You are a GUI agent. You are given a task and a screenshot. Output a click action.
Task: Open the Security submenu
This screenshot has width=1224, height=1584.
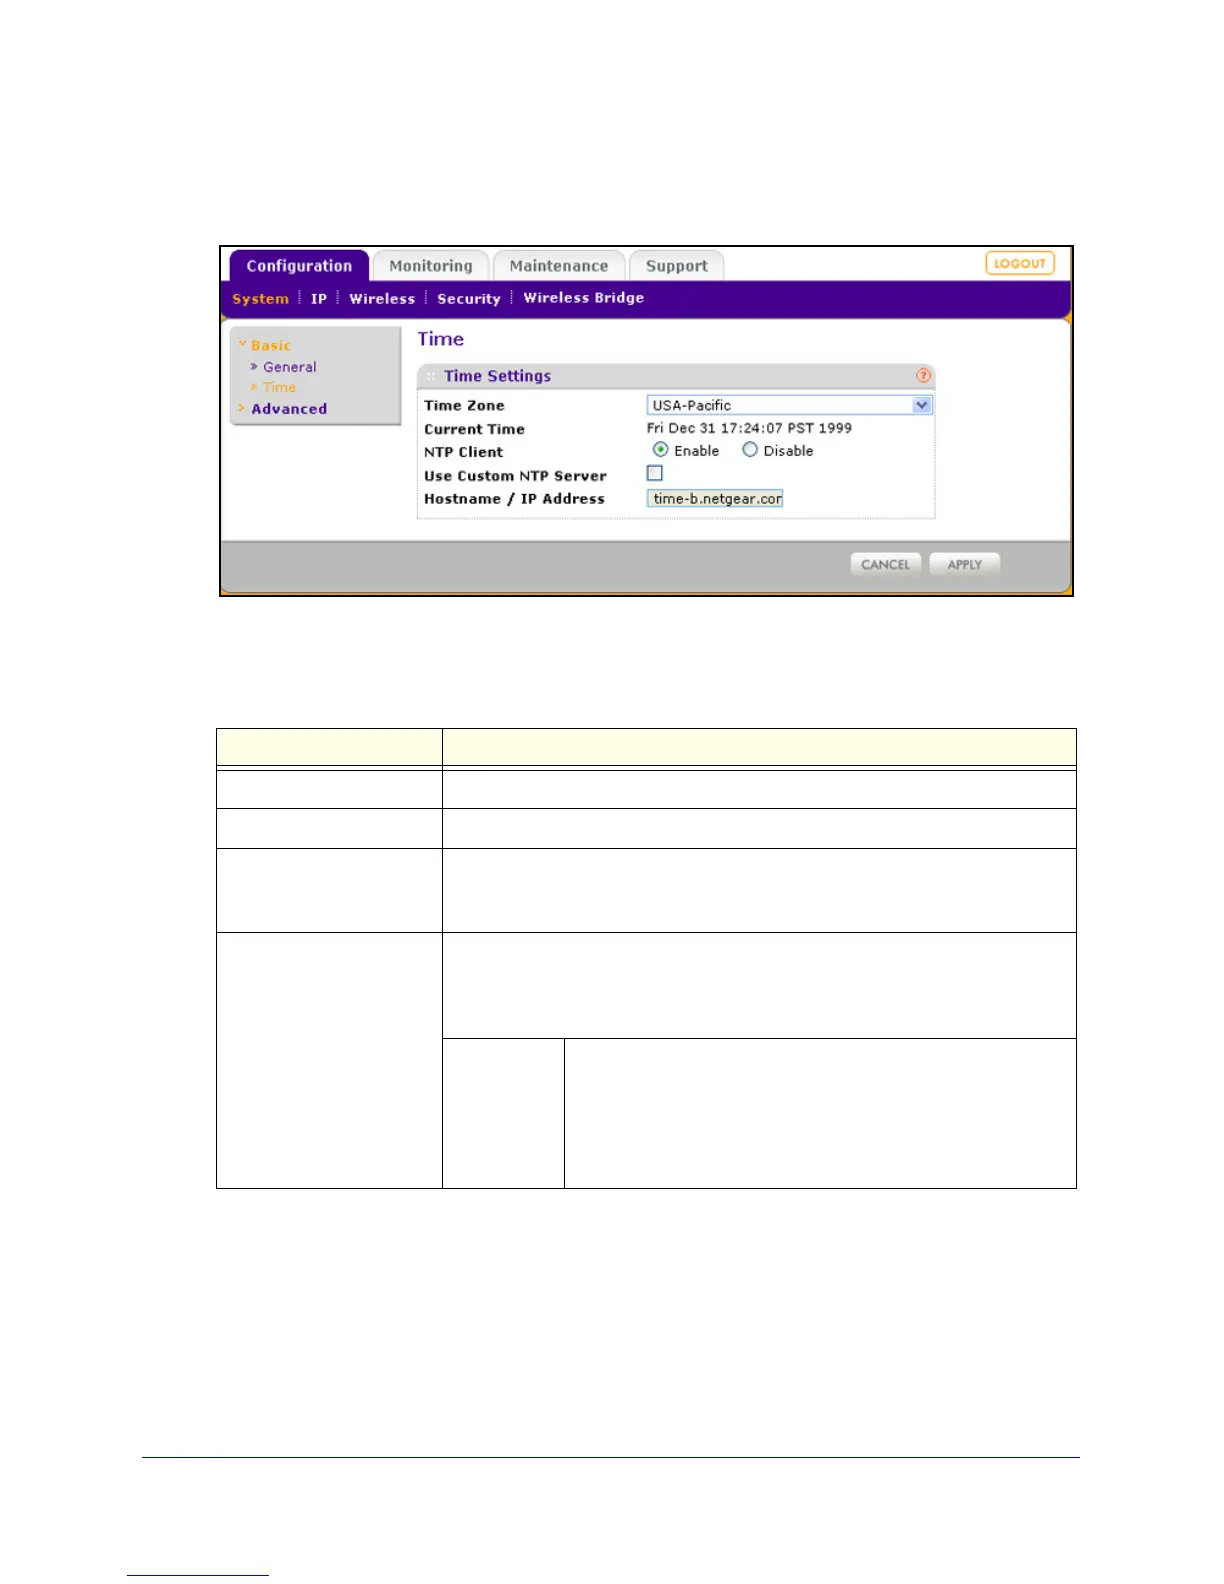[x=469, y=299]
